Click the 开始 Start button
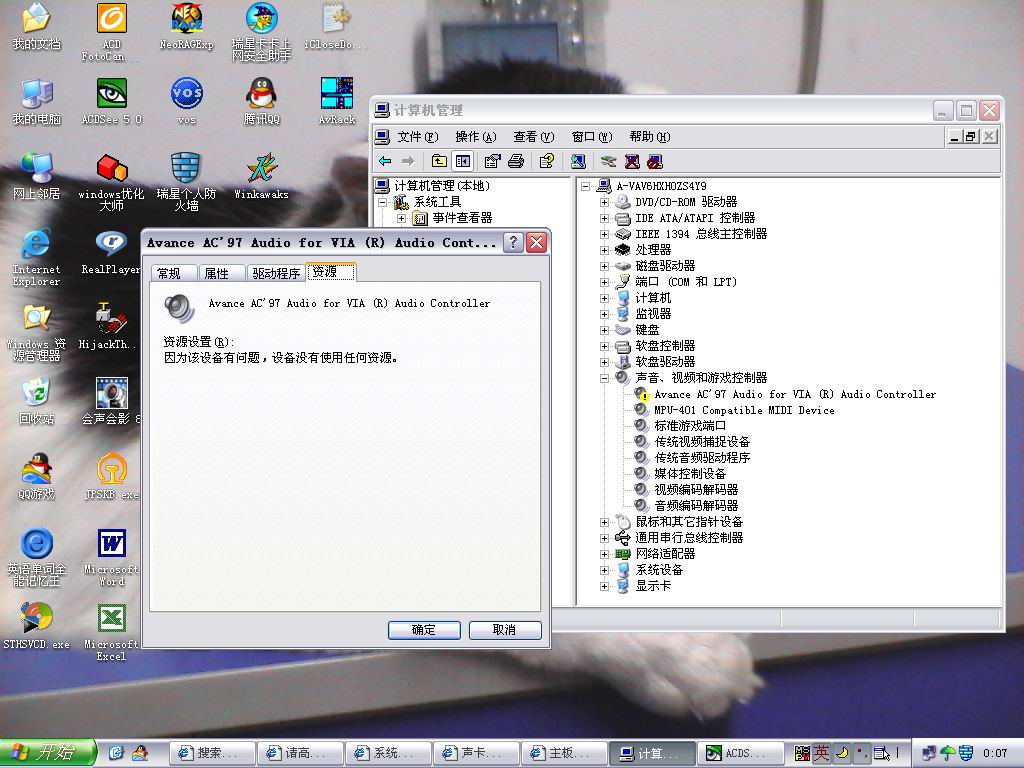1024x768 pixels. pos(47,753)
